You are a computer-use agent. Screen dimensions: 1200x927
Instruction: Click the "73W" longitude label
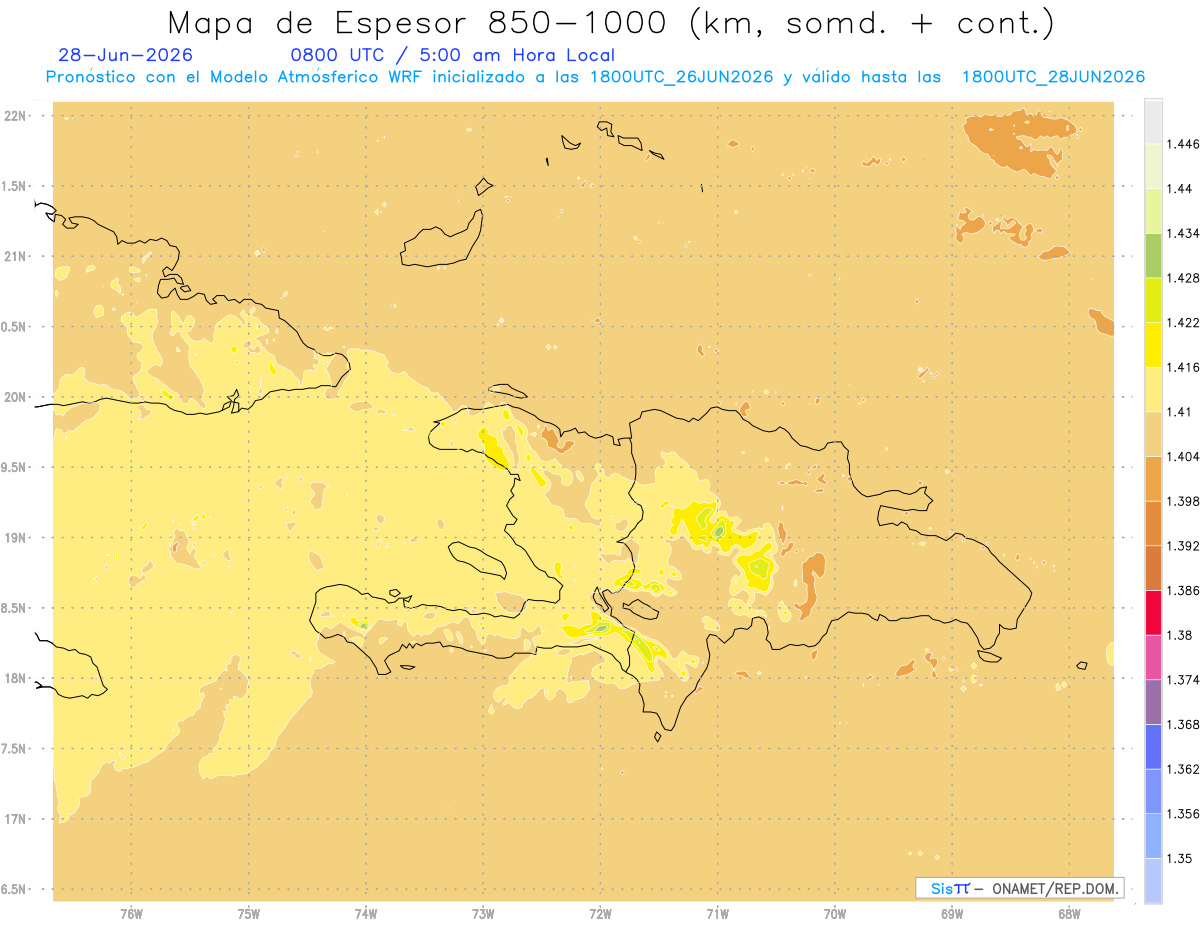point(483,913)
